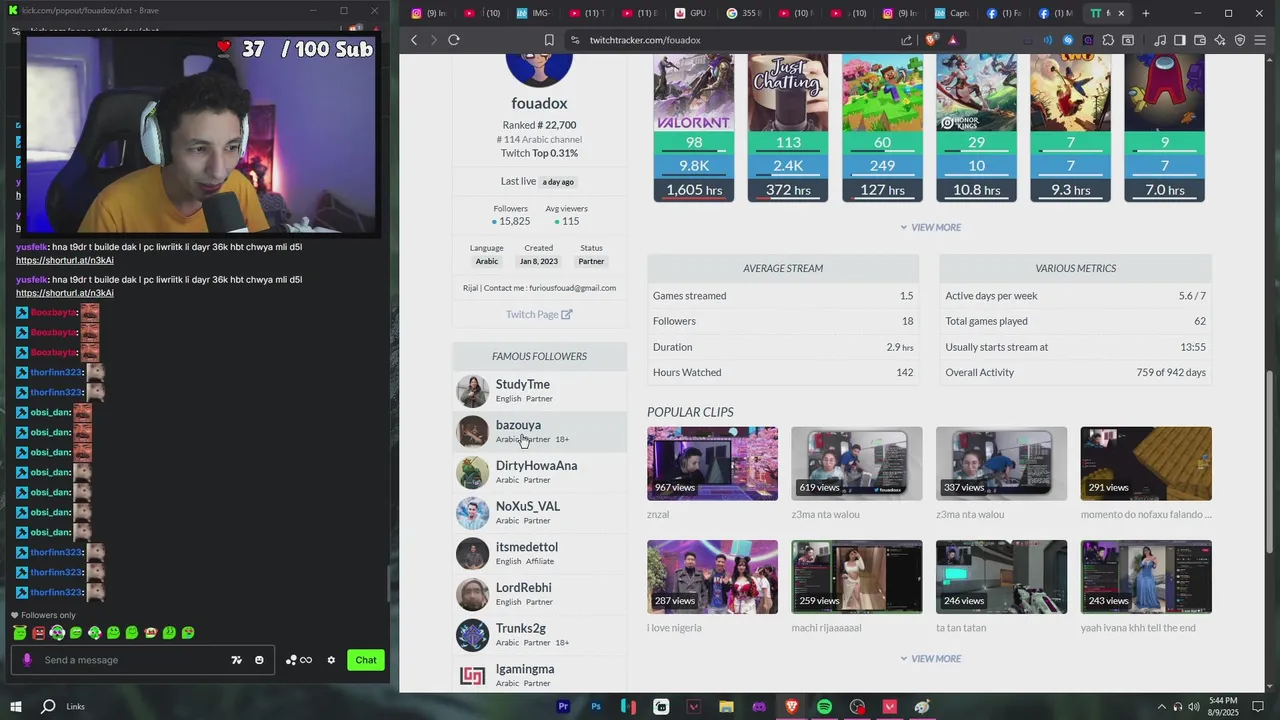Switch to the Google '355' tab

(743, 13)
